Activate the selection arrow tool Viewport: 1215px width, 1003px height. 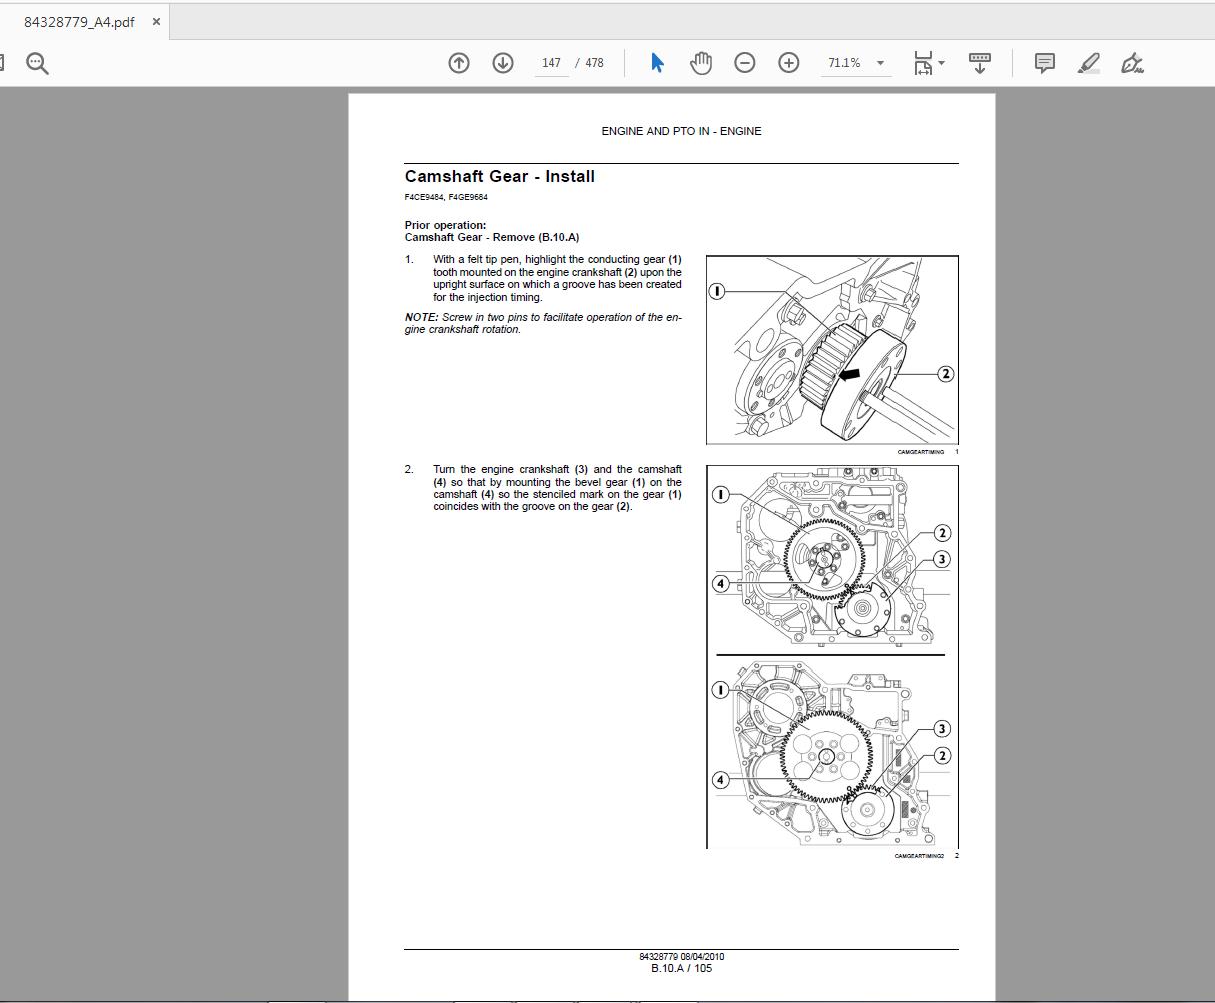[657, 63]
